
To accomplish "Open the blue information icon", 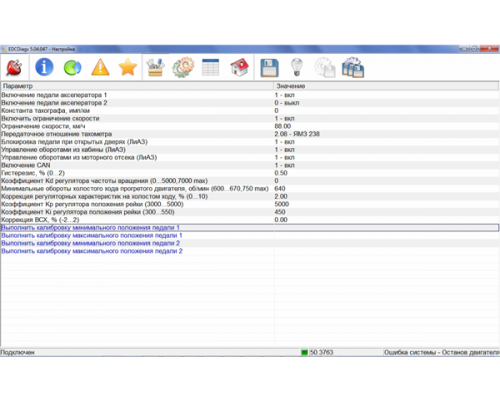I will (x=44, y=67).
